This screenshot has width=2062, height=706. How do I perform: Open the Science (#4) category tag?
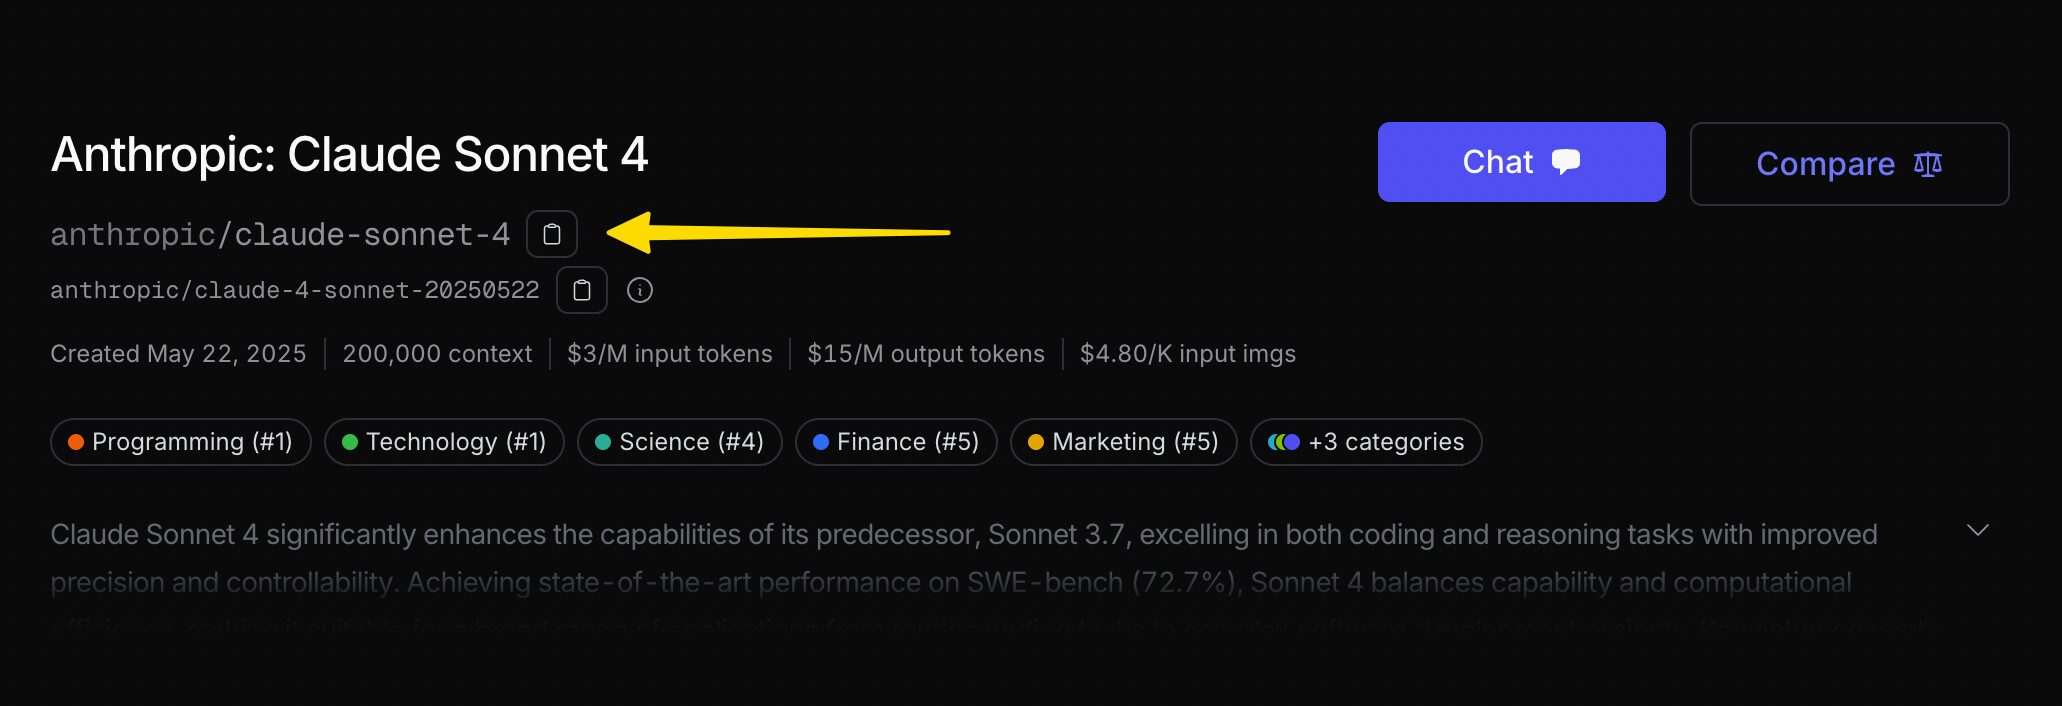680,442
